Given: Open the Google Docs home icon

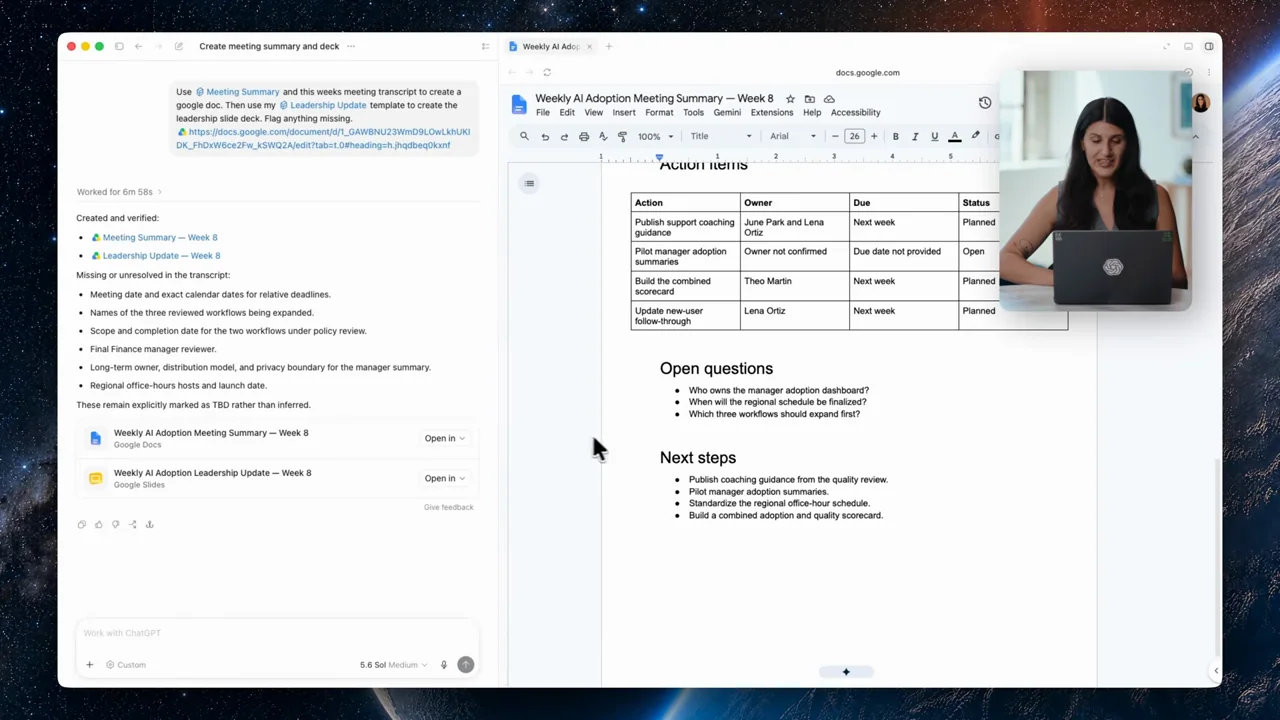Looking at the screenshot, I should [x=518, y=105].
